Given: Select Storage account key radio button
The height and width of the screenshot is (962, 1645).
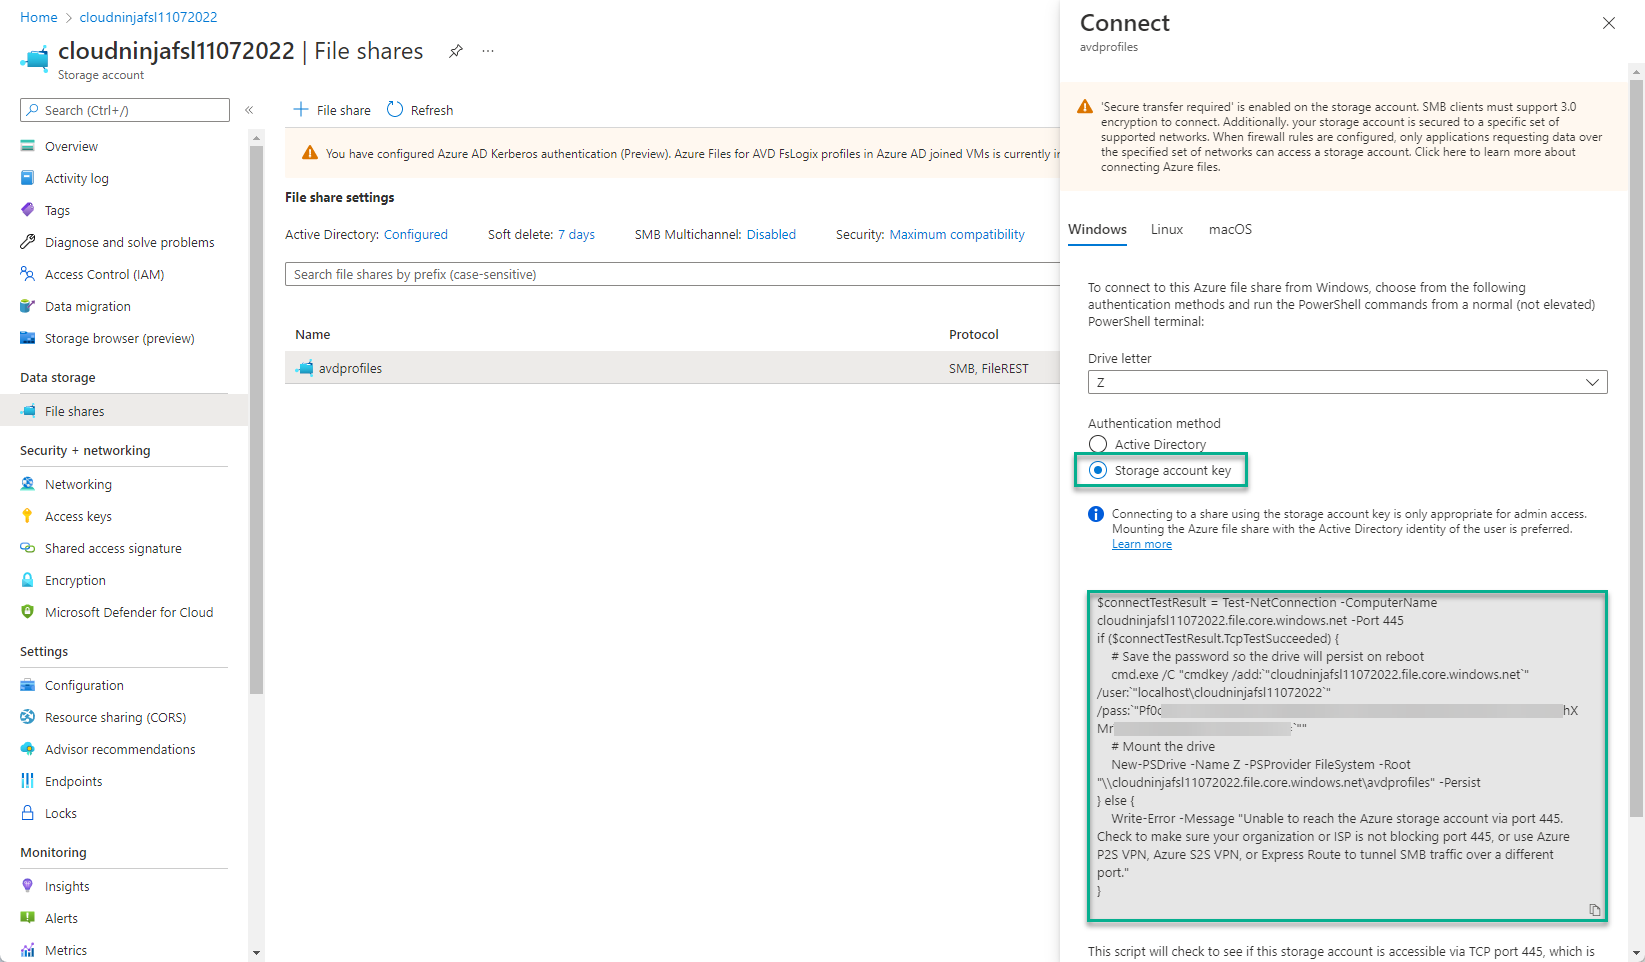Looking at the screenshot, I should 1098,470.
